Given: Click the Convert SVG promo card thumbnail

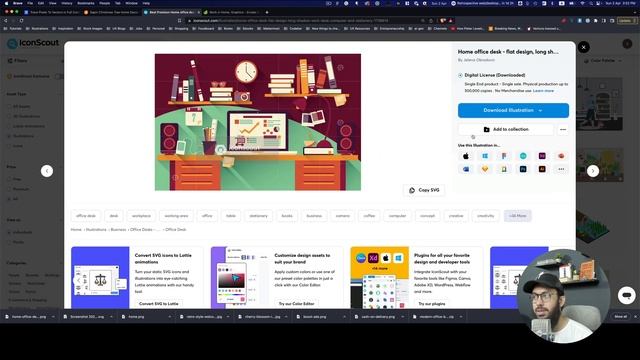Looking at the screenshot, I should pos(100,278).
